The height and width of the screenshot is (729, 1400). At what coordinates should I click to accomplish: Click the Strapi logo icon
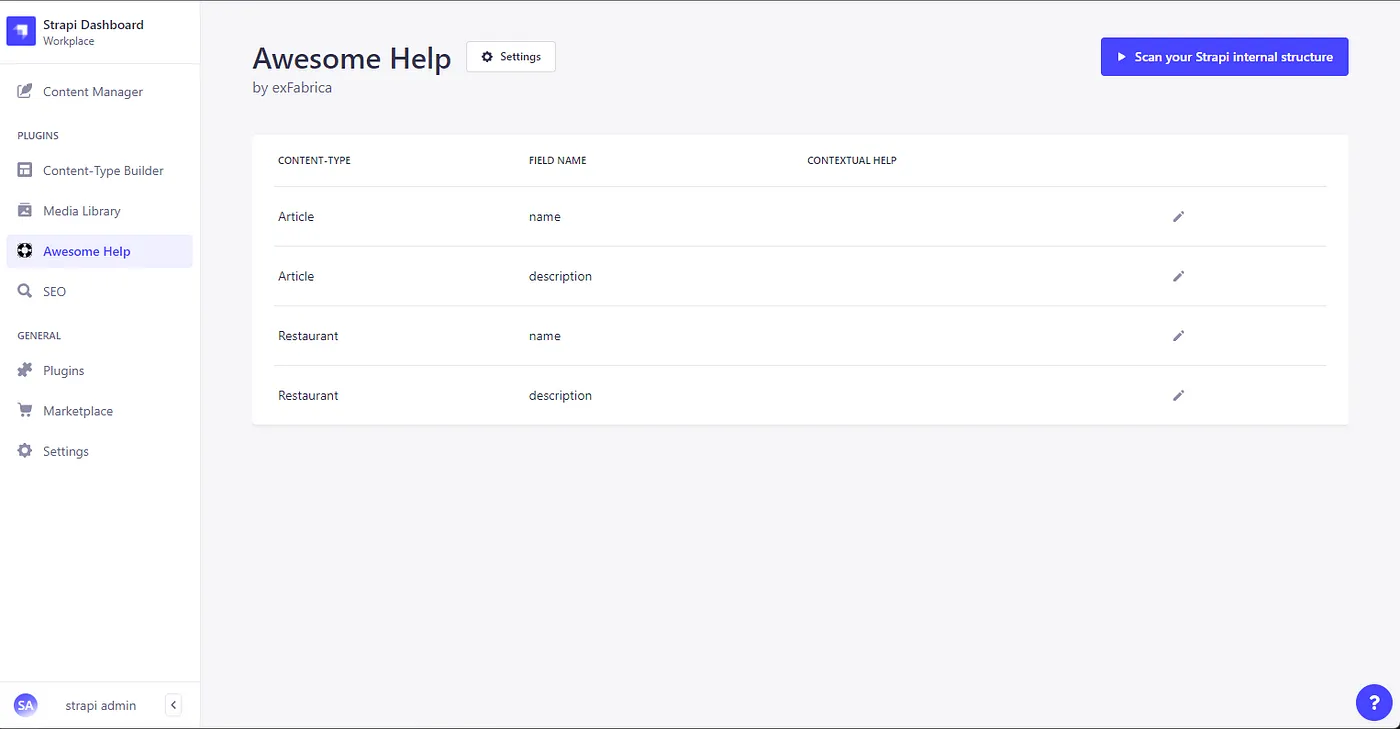21,32
